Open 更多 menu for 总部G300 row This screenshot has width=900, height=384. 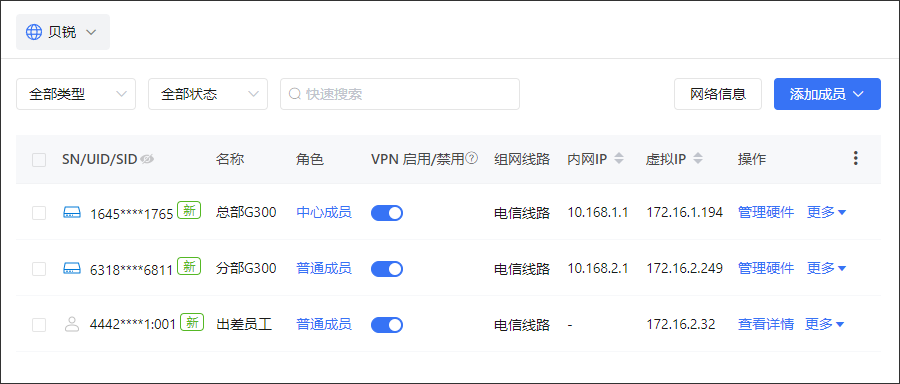point(827,212)
